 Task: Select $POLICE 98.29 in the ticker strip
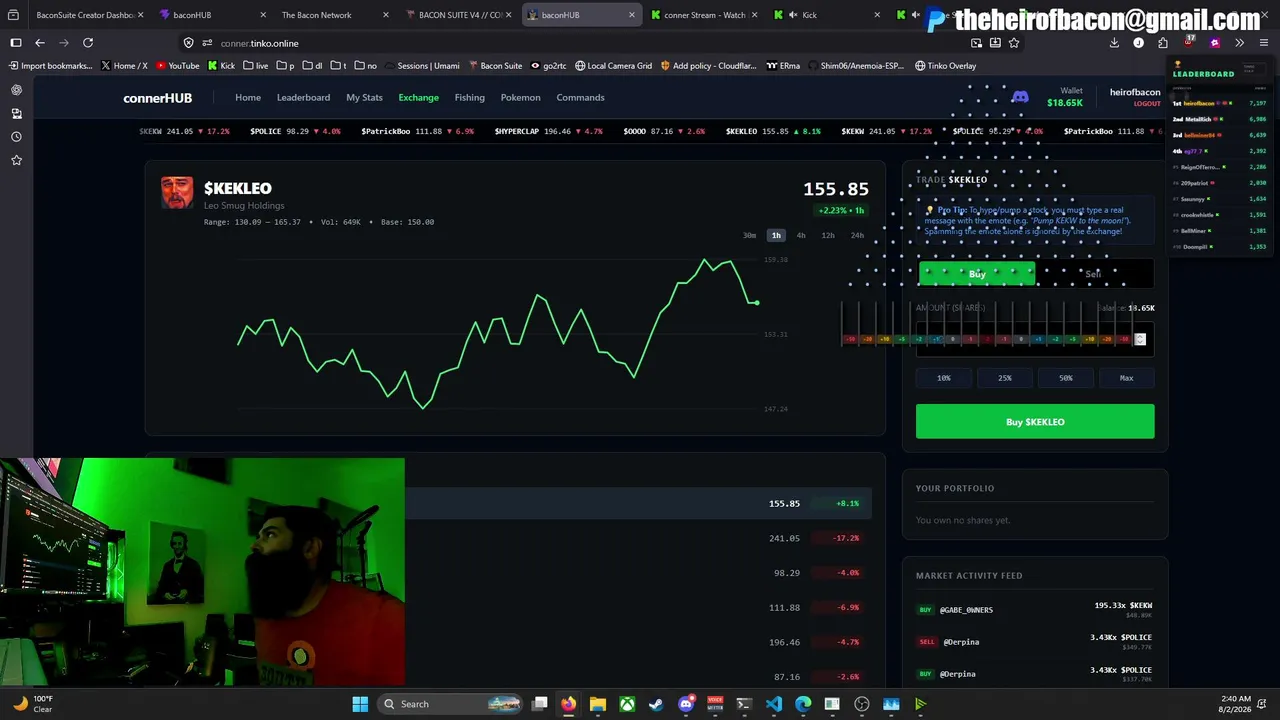(x=295, y=131)
